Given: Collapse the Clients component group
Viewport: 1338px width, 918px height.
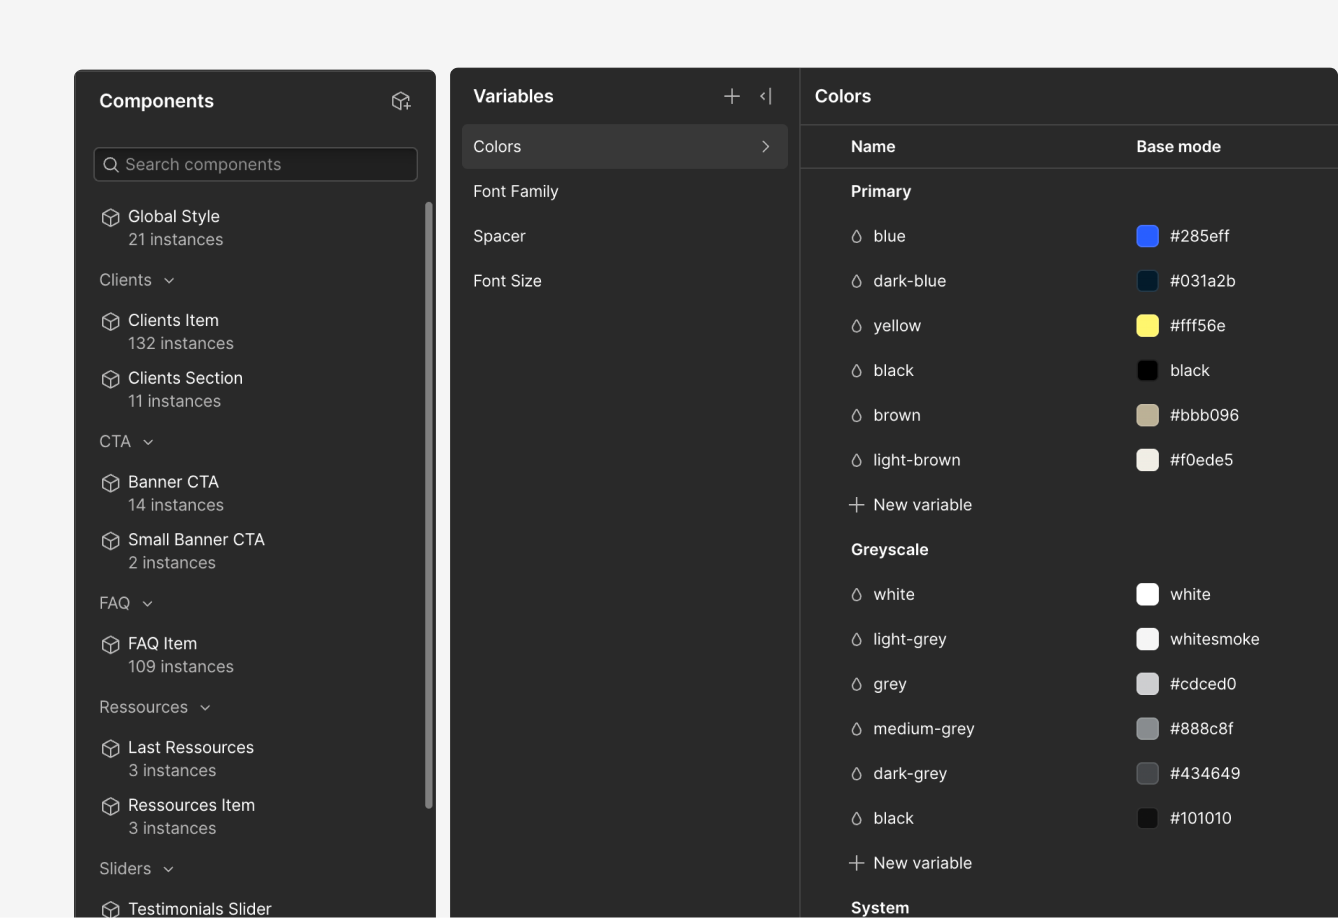Looking at the screenshot, I should (169, 281).
